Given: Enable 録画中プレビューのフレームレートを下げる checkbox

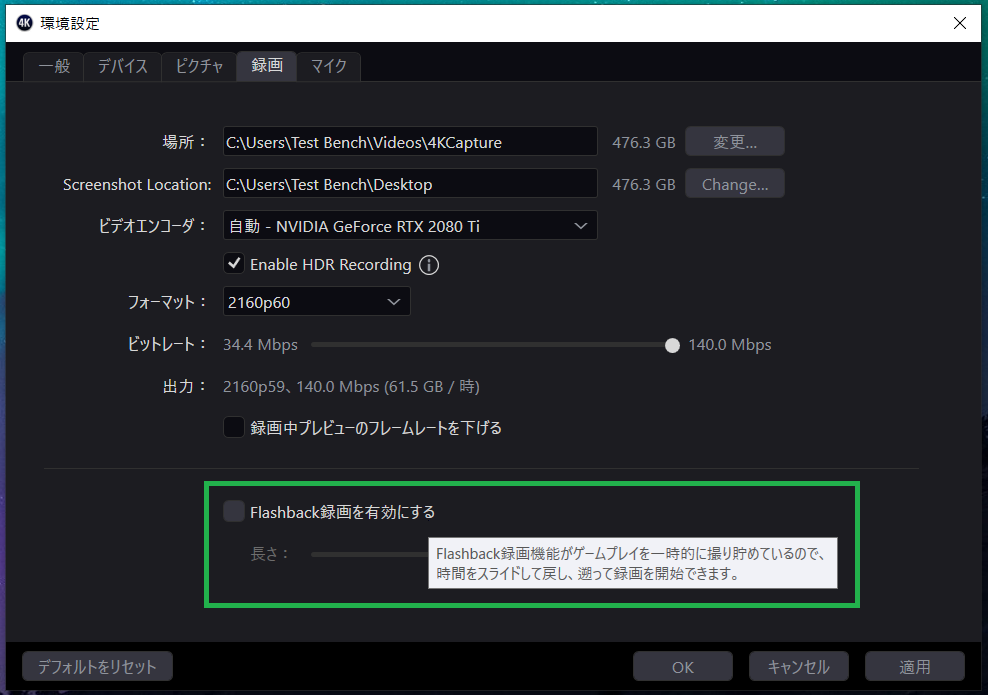Looking at the screenshot, I should (x=234, y=427).
